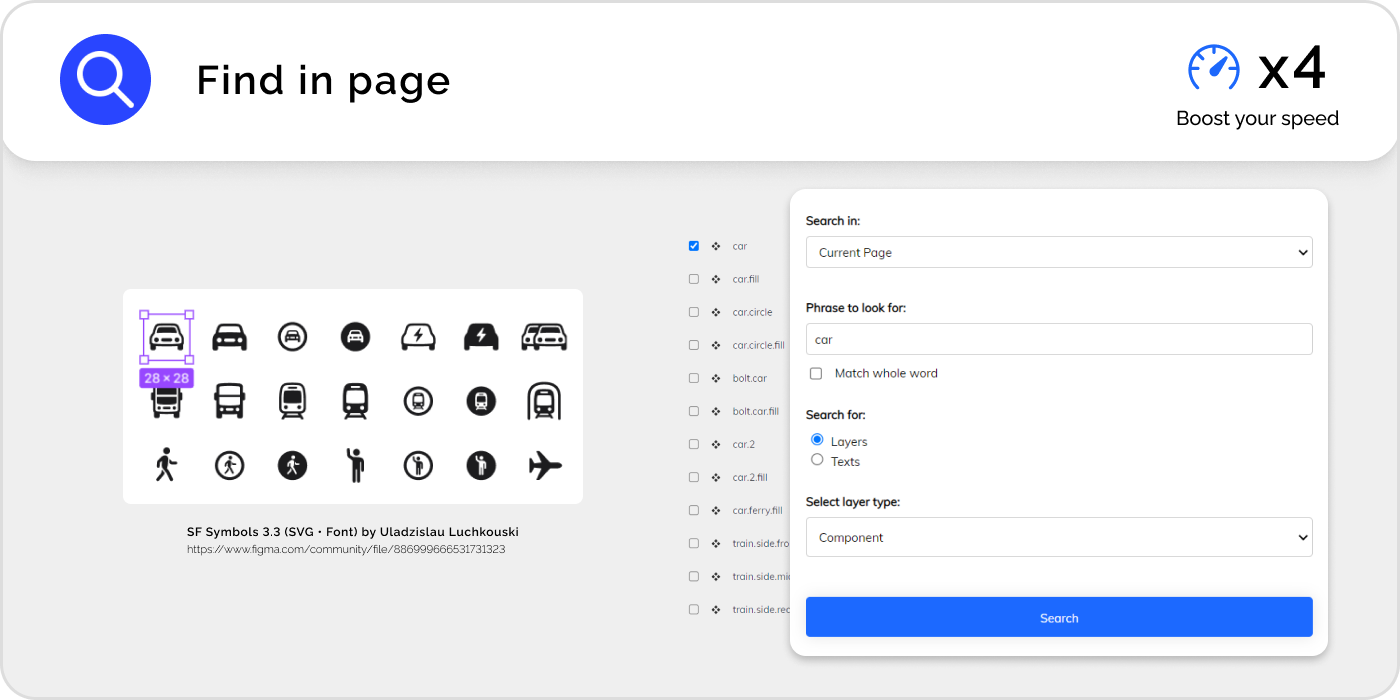Select the filled bolt car symbol
The height and width of the screenshot is (700, 1400).
[481, 337]
